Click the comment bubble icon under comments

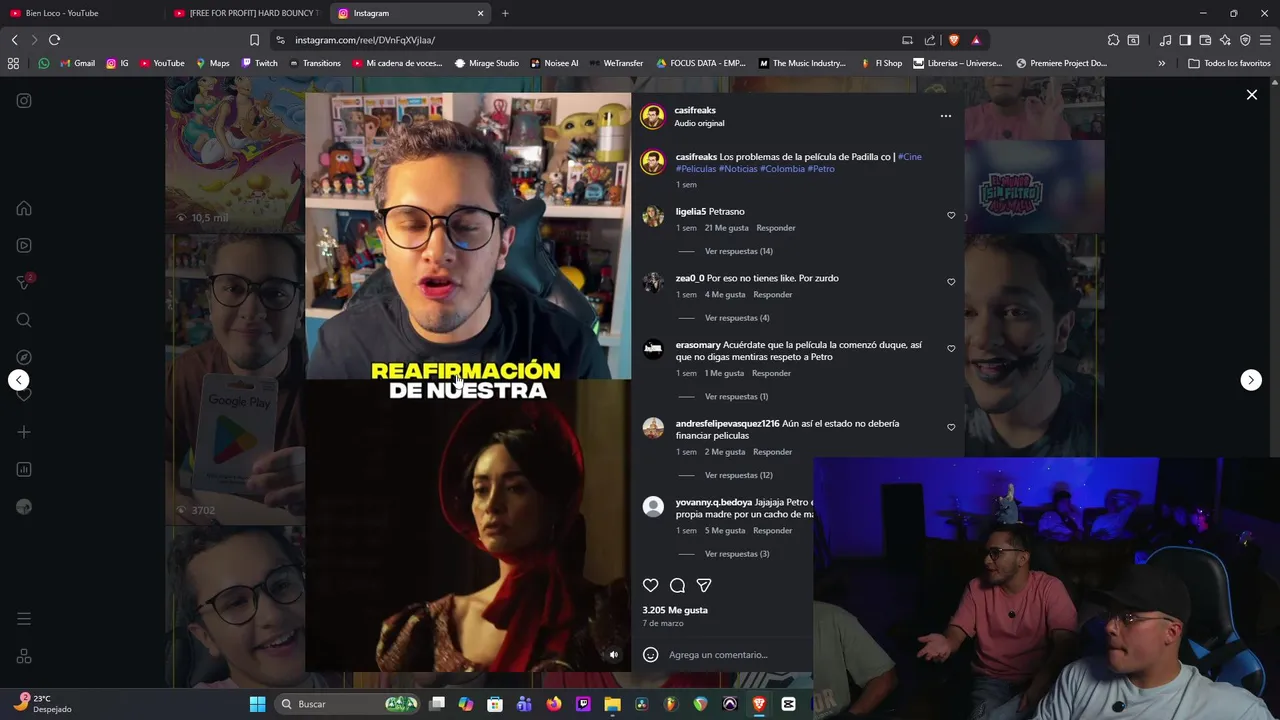point(677,585)
